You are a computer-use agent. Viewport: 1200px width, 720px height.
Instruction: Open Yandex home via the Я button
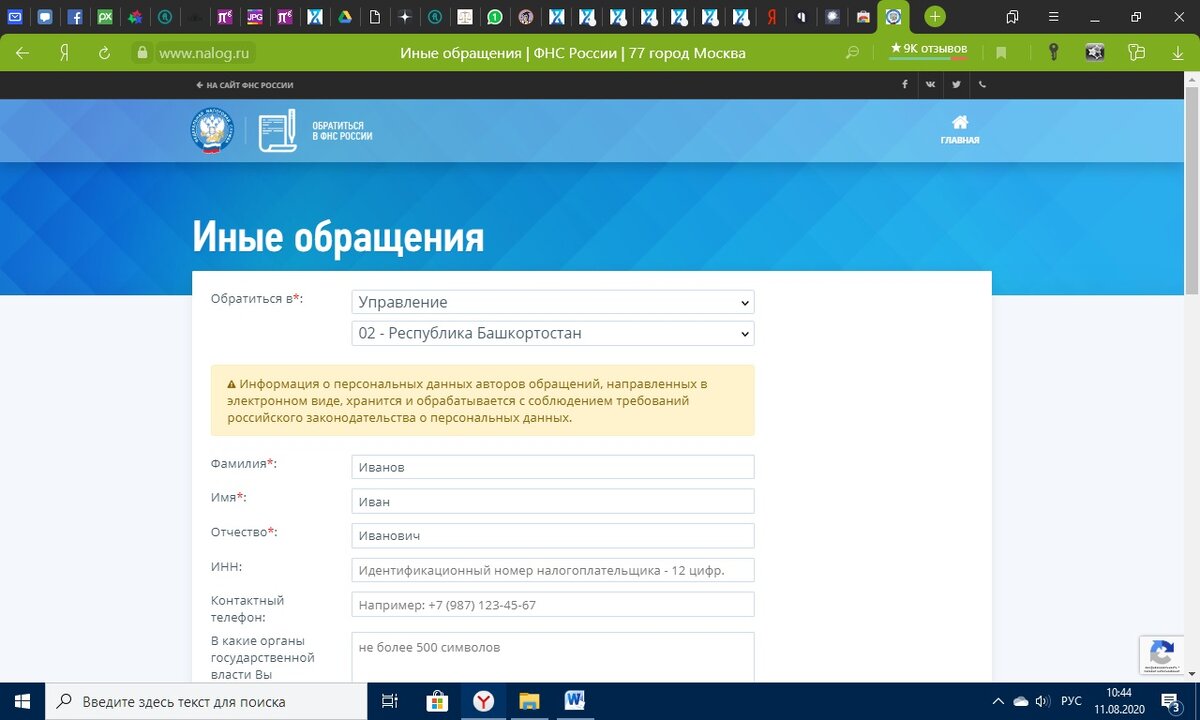(x=64, y=53)
